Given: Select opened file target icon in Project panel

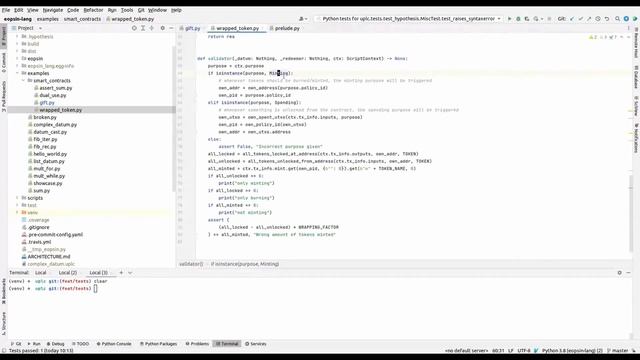Looking at the screenshot, I should tap(134, 28).
